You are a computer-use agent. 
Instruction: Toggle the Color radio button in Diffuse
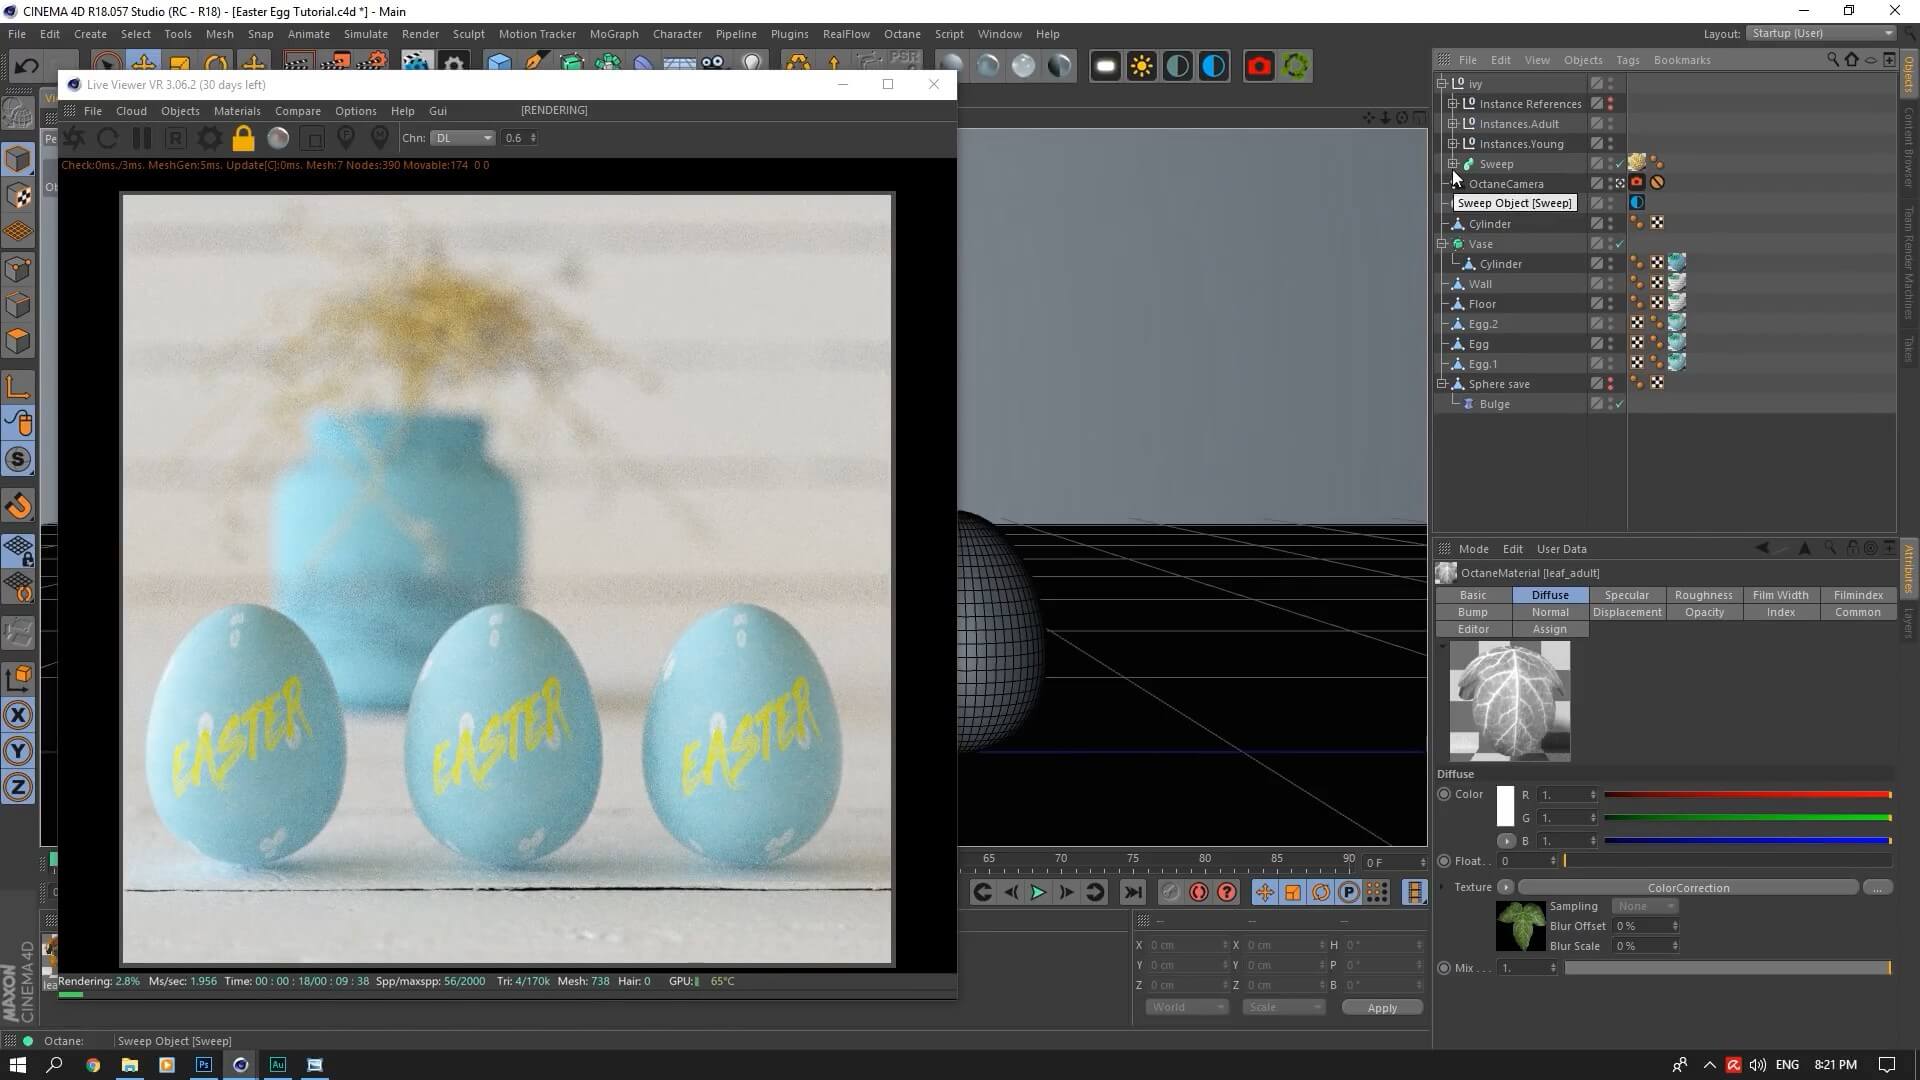pos(1444,794)
